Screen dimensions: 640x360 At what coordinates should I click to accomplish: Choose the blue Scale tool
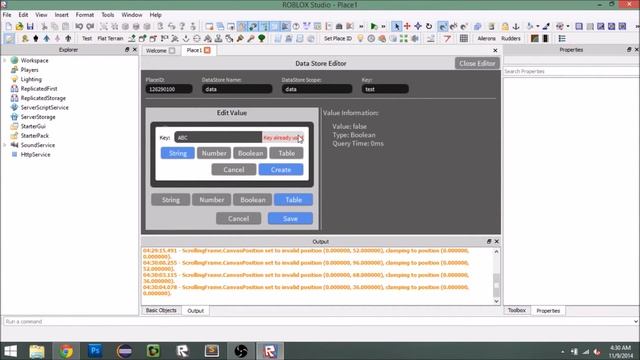tap(418, 27)
